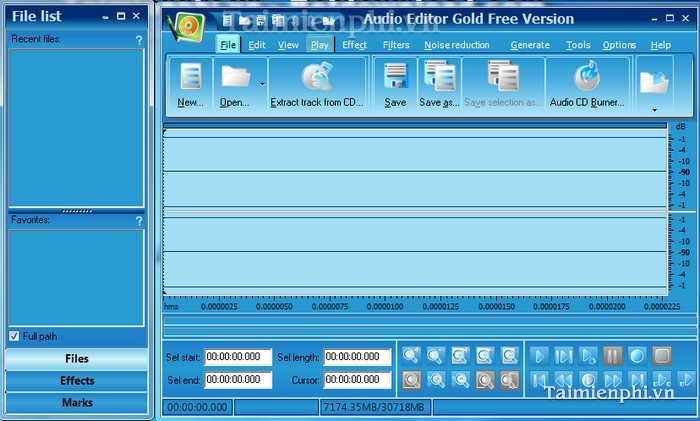Click the loop playback button

(x=588, y=356)
